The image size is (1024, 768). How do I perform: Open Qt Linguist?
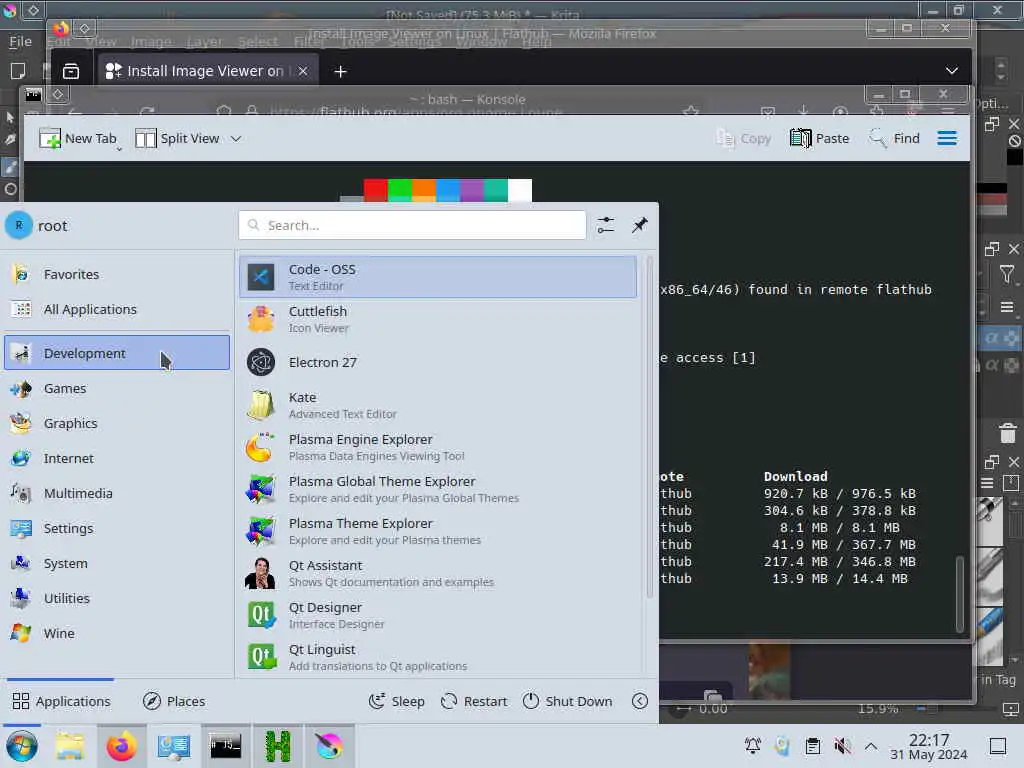pos(438,657)
